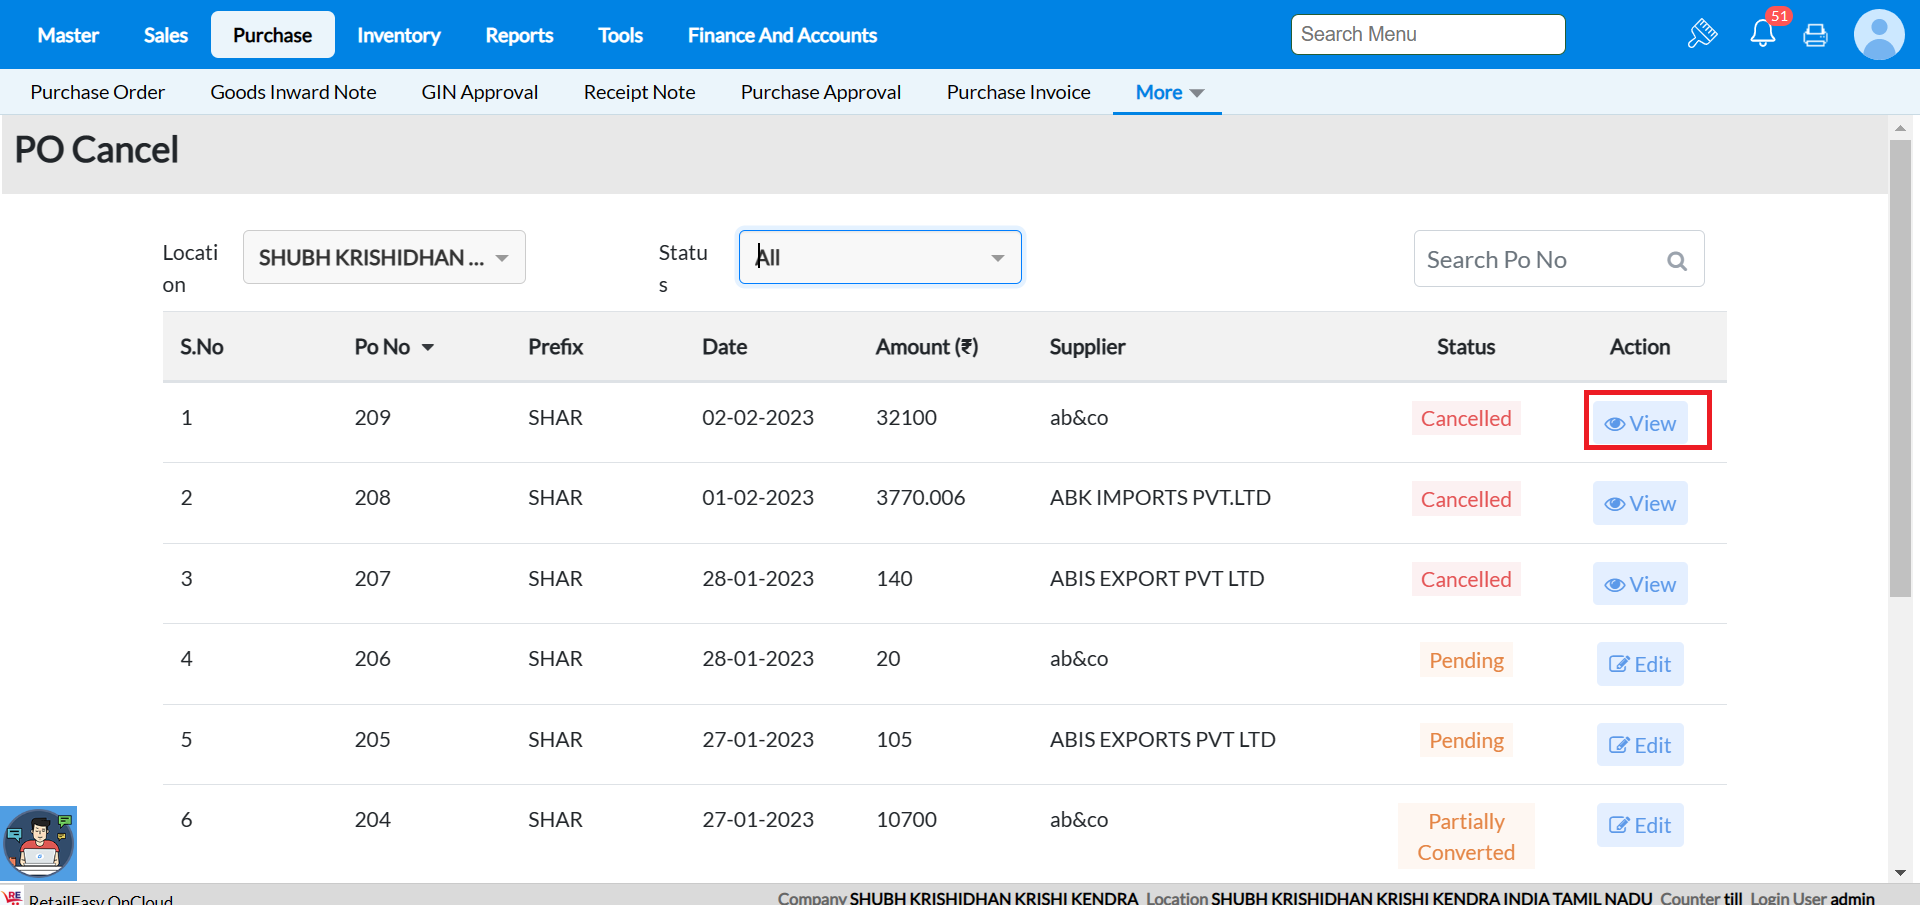View cancelled PO number 208

pos(1640,504)
